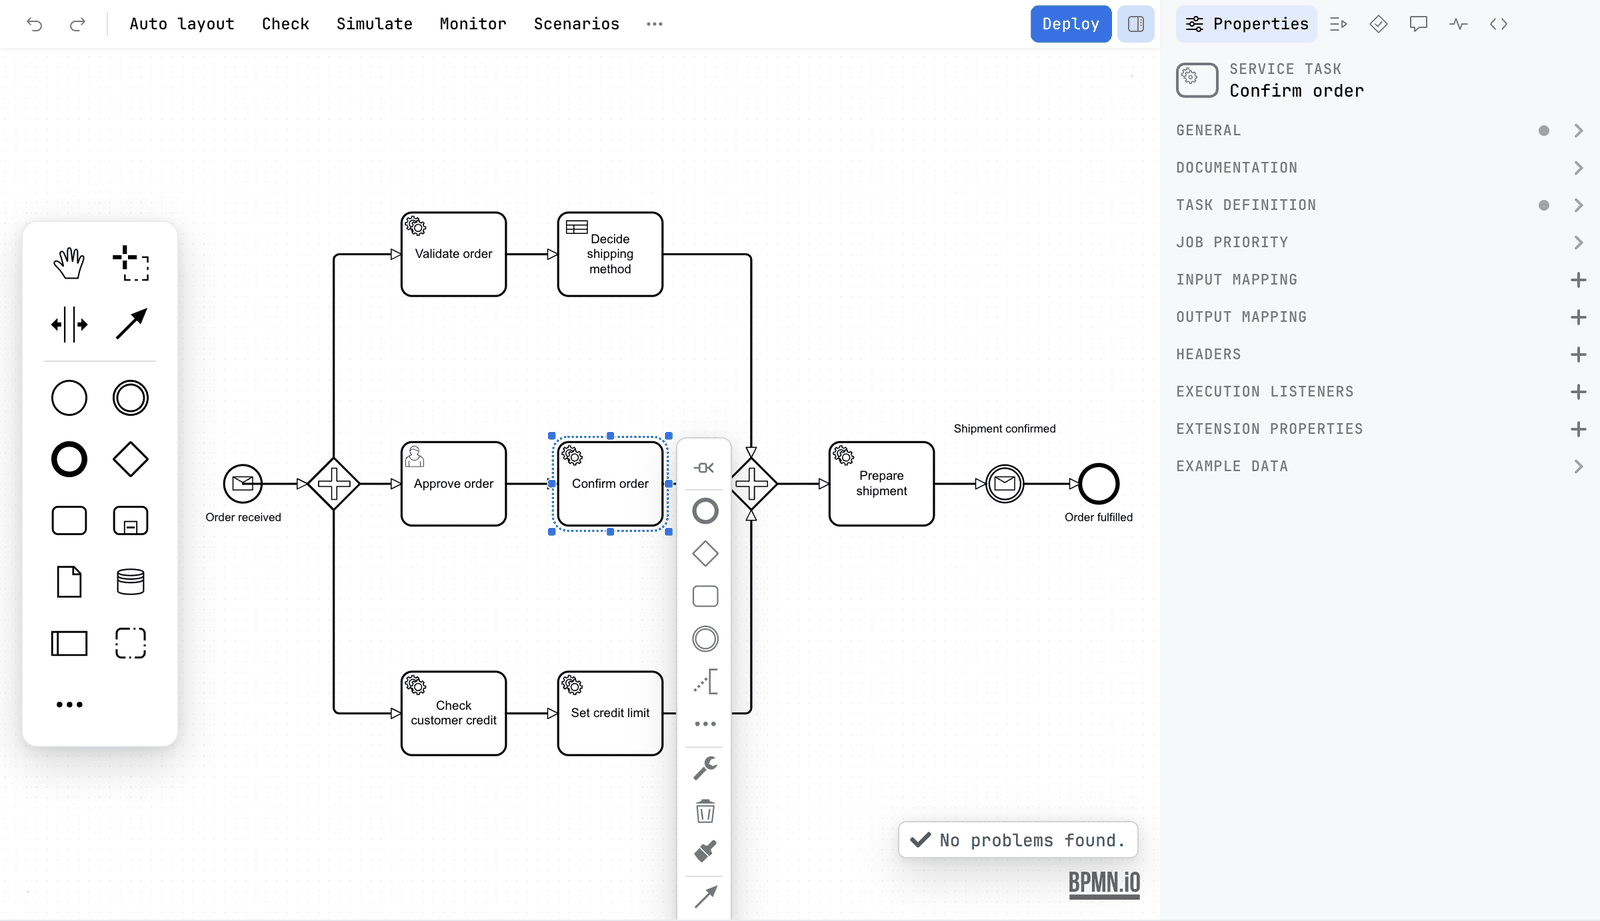Click the undo arrow

point(35,24)
